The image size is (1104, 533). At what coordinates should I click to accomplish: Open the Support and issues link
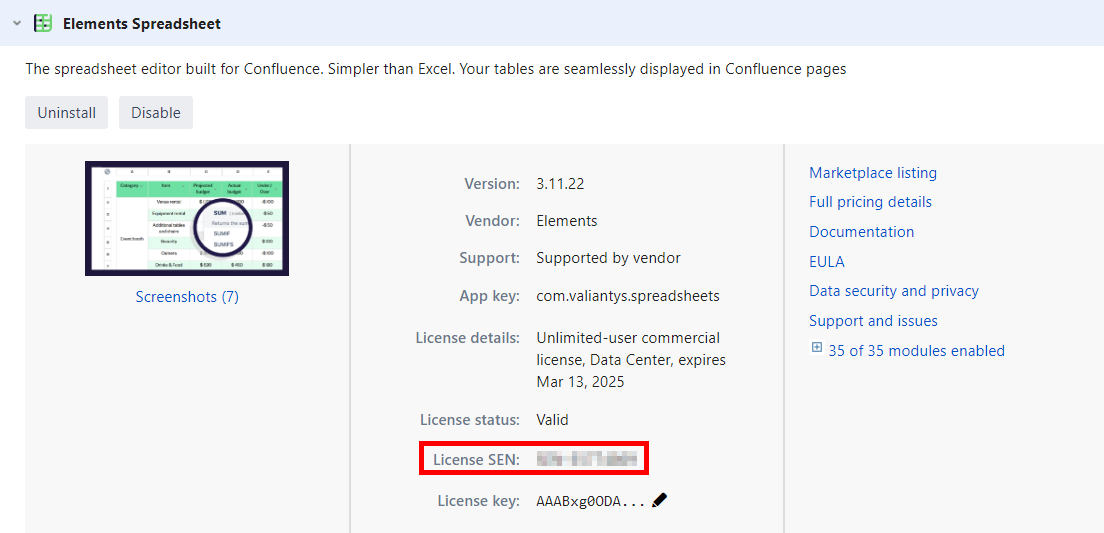873,321
